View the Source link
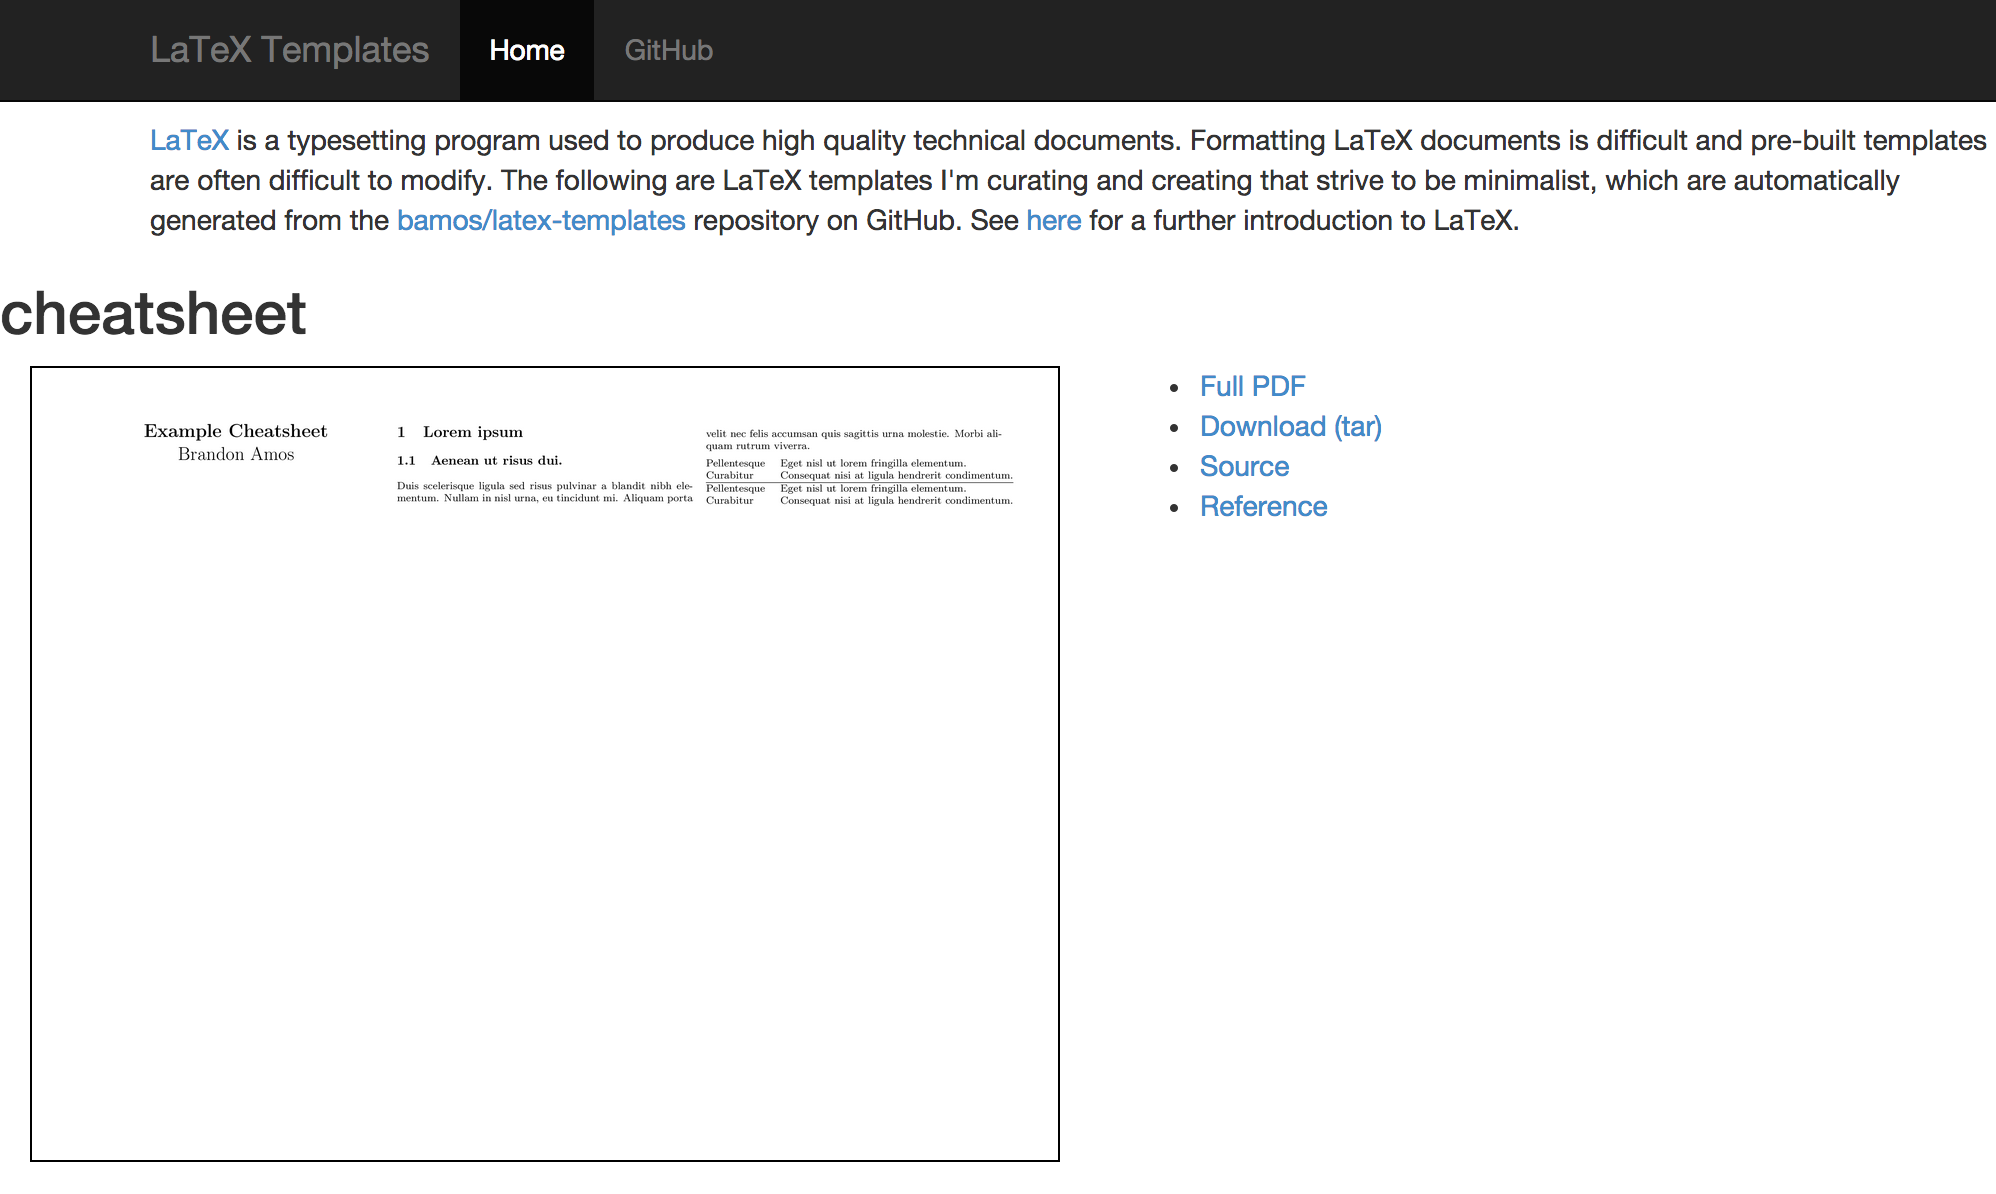The image size is (1996, 1194). click(x=1244, y=466)
